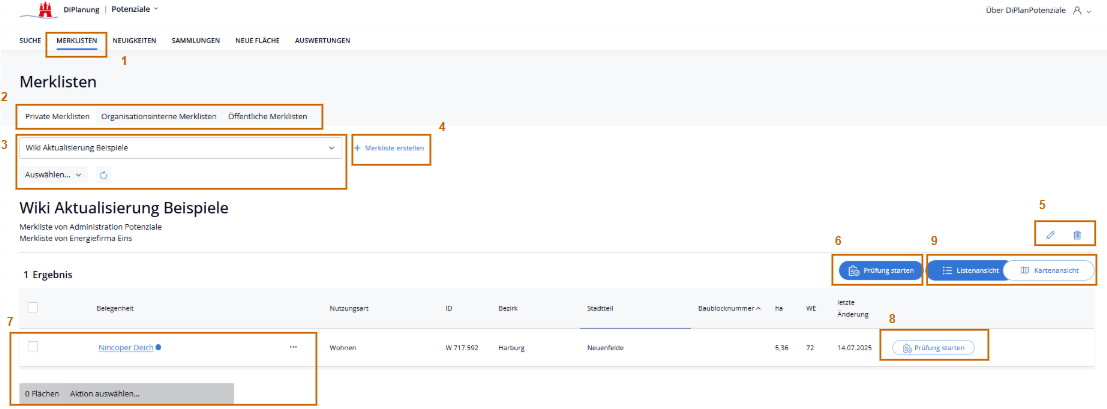Click the user profile icon at top right
The width and height of the screenshot is (1107, 409).
(1076, 9)
